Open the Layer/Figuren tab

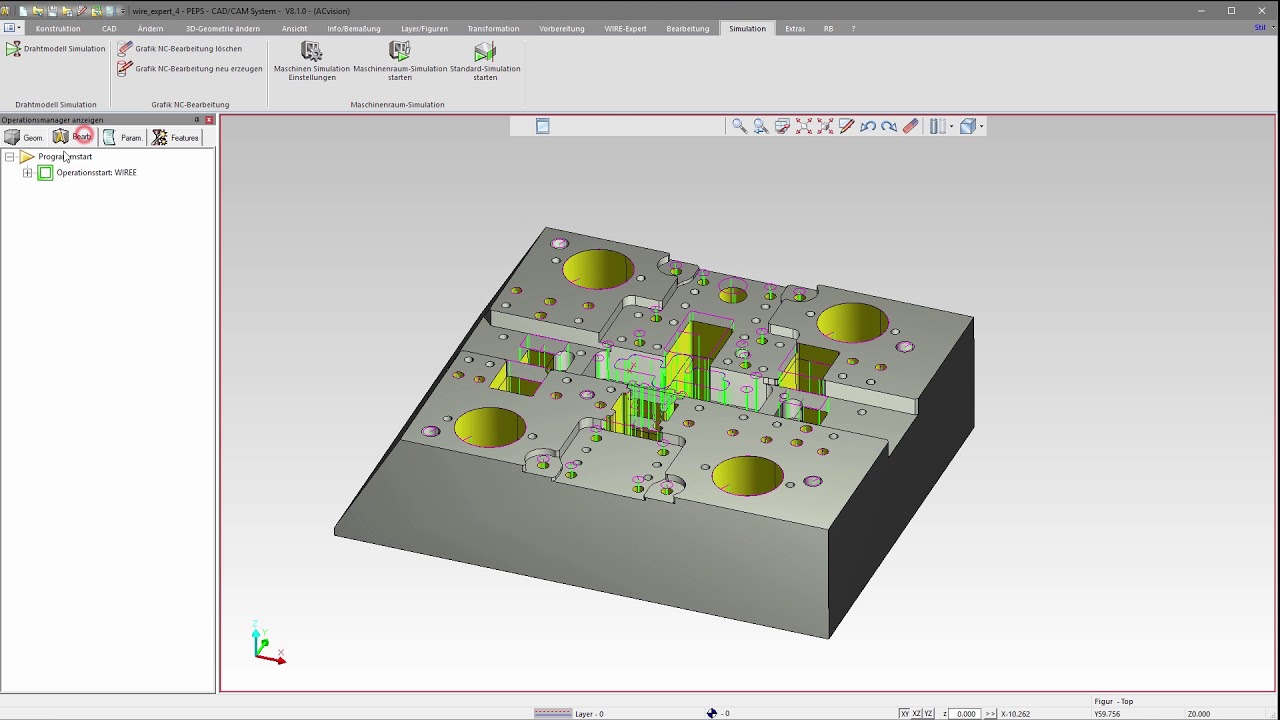424,29
